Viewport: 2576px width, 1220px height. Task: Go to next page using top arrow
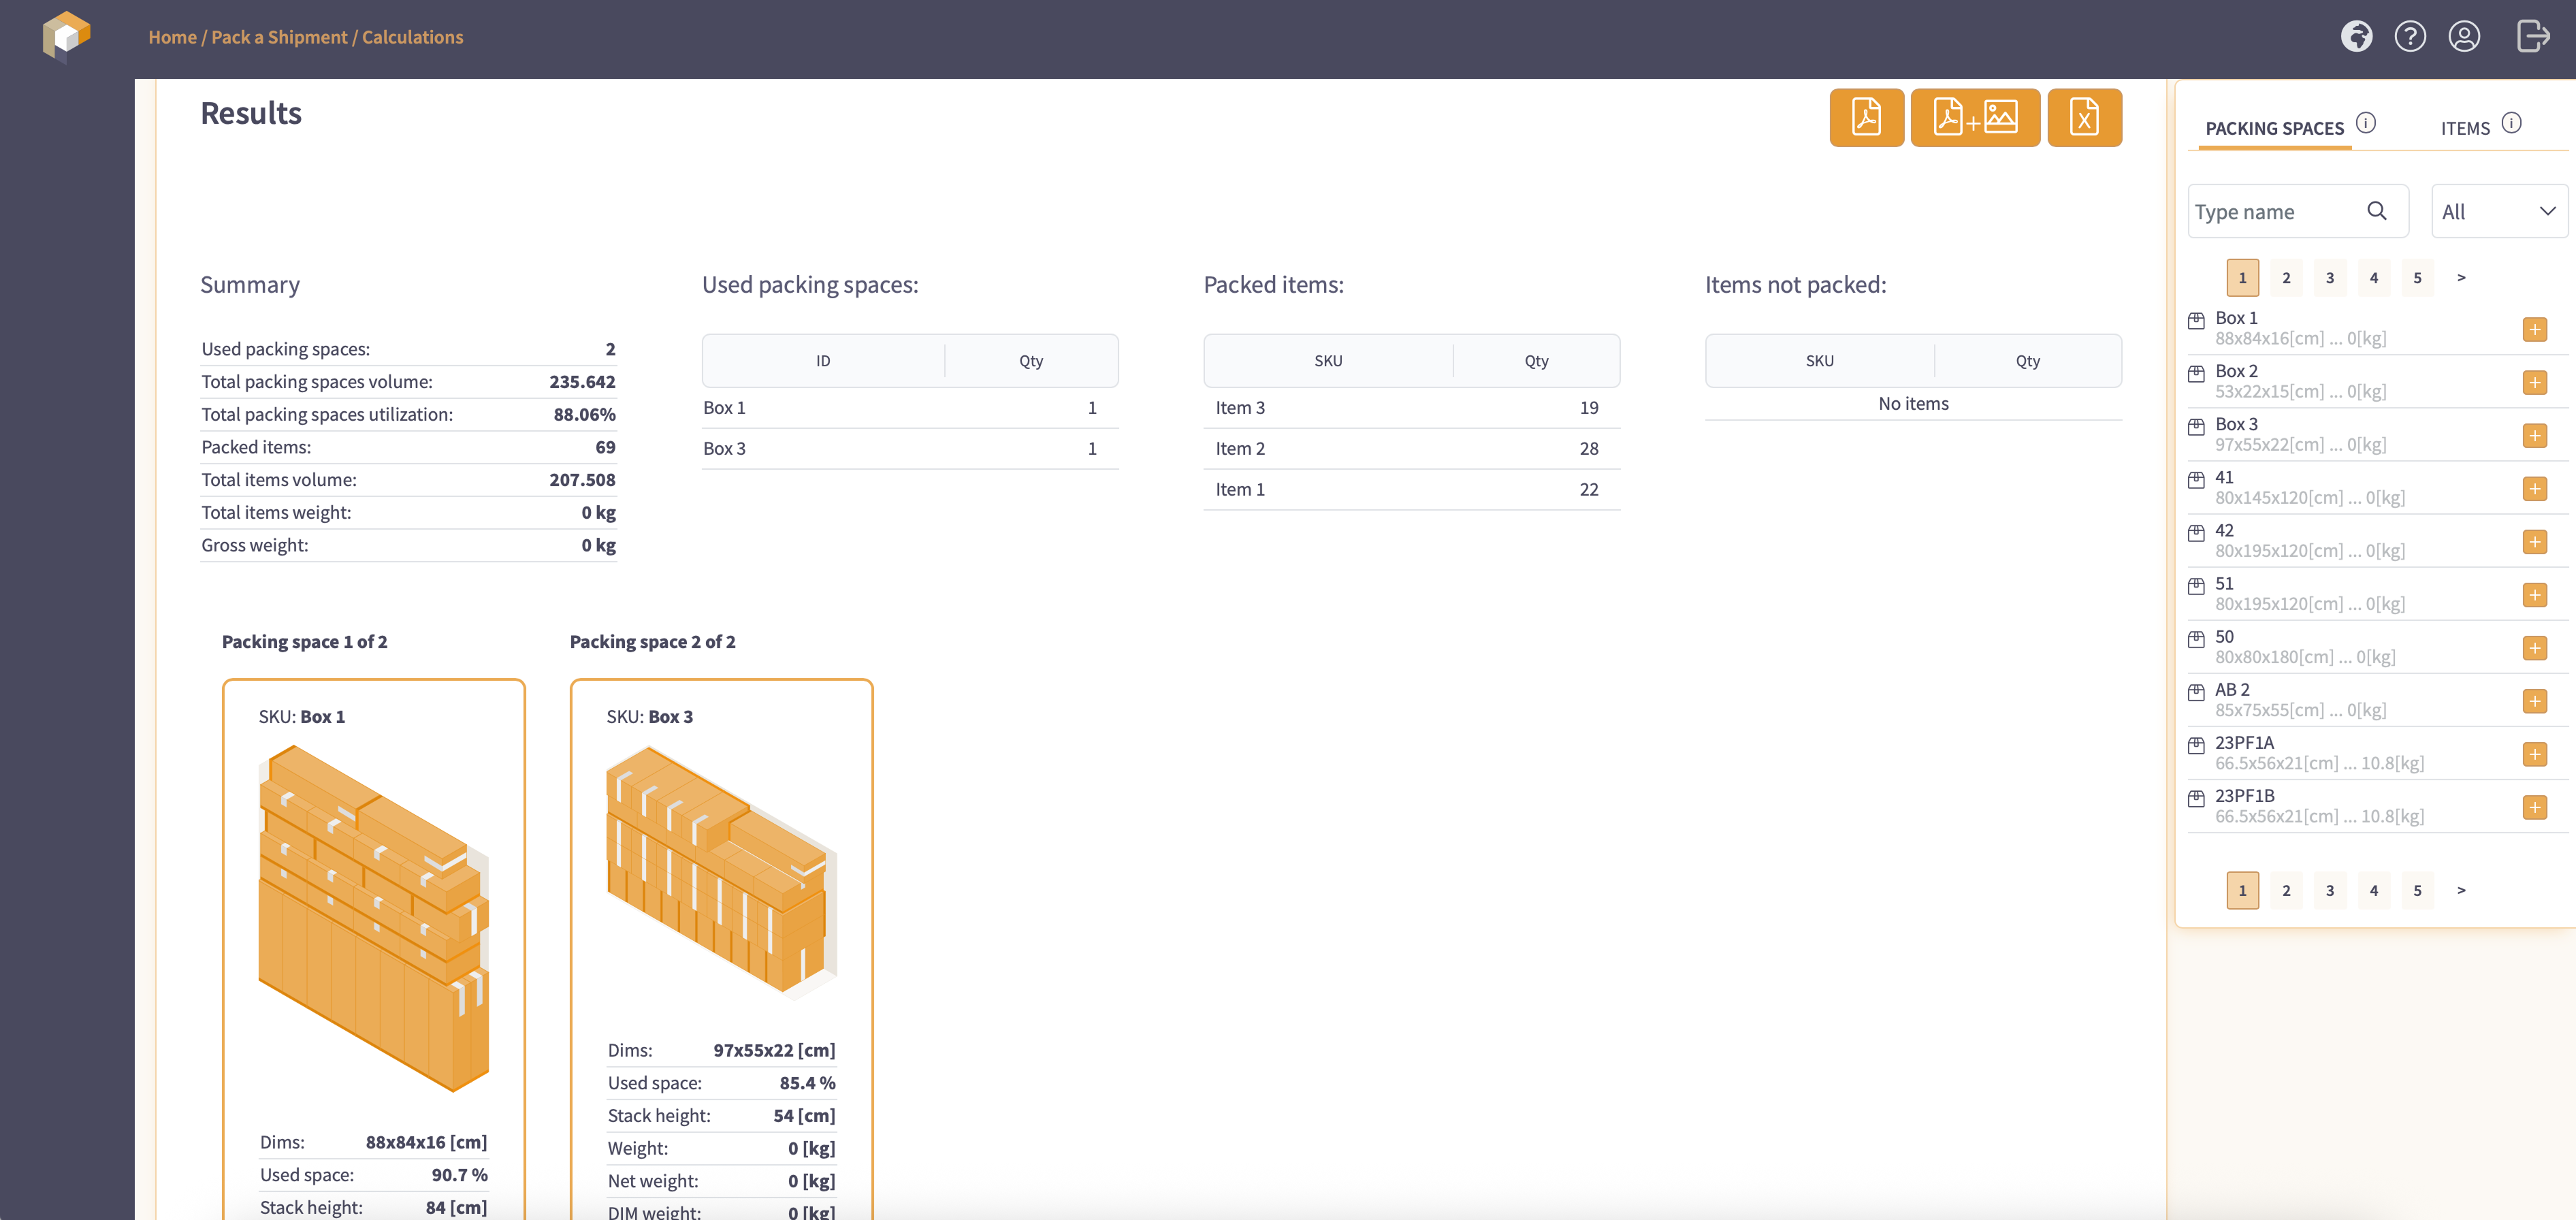click(2460, 278)
